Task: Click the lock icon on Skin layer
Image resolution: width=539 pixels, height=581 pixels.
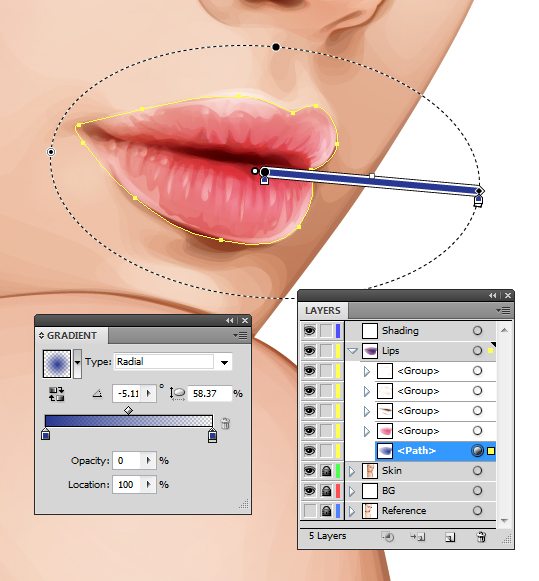Action: (326, 471)
